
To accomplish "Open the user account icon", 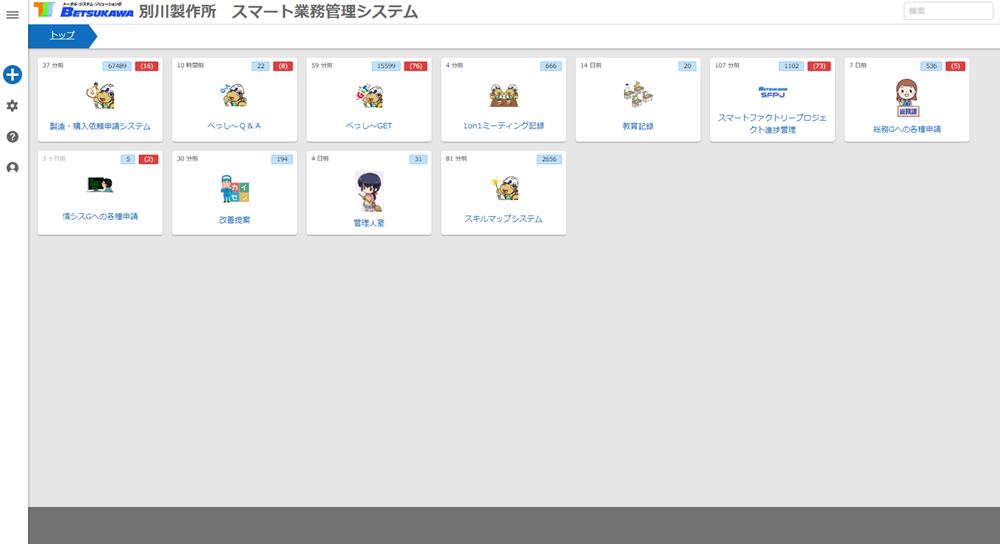I will pos(13,168).
